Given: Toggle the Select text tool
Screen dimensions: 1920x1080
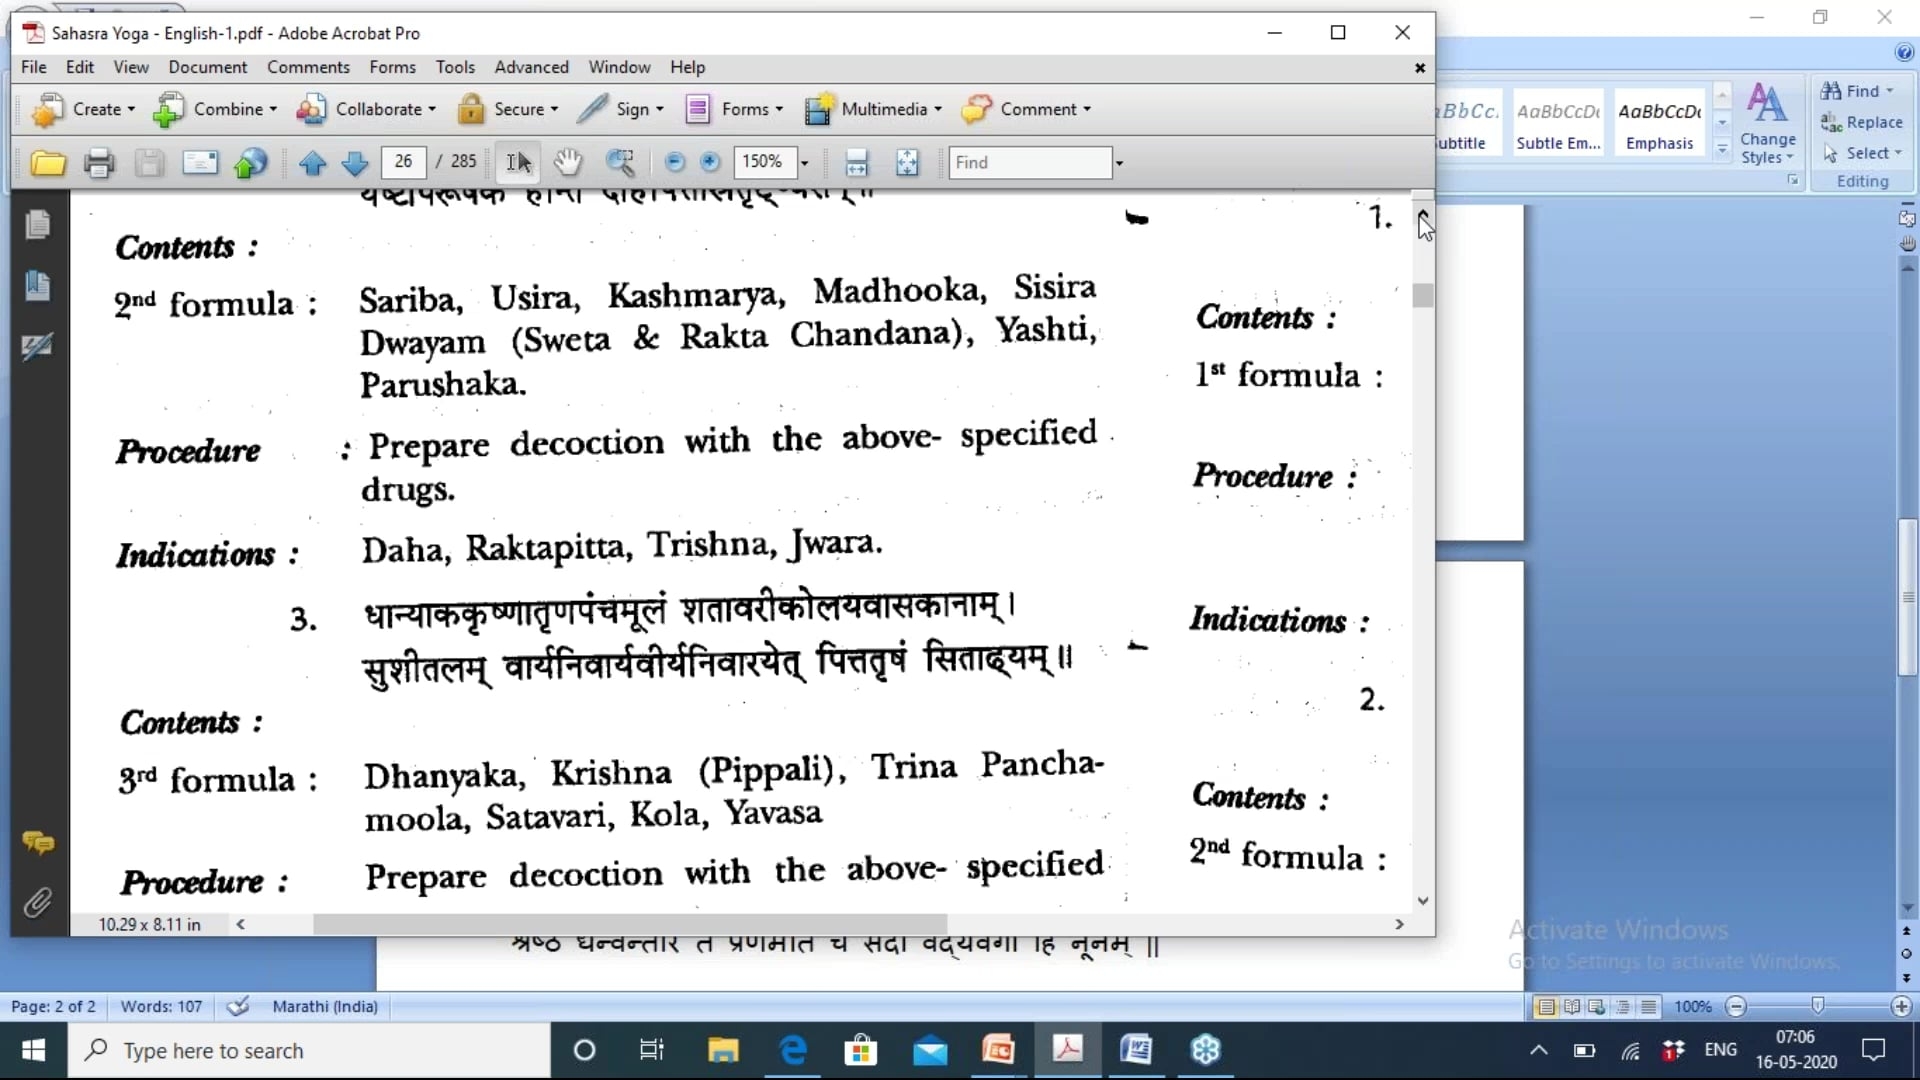Looking at the screenshot, I should coord(518,162).
